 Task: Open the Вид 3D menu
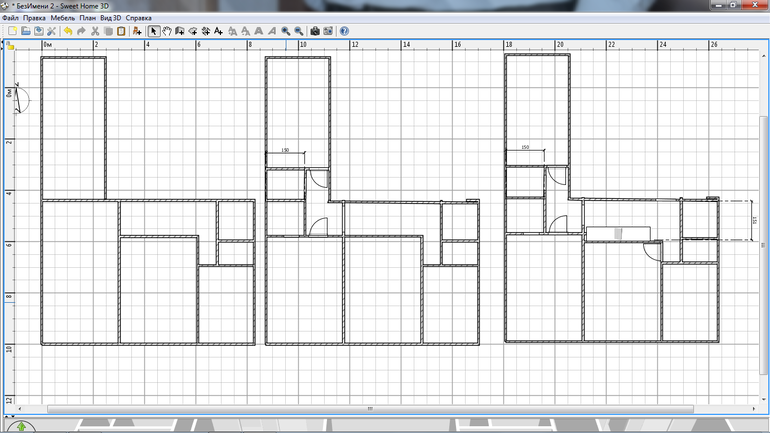110,18
